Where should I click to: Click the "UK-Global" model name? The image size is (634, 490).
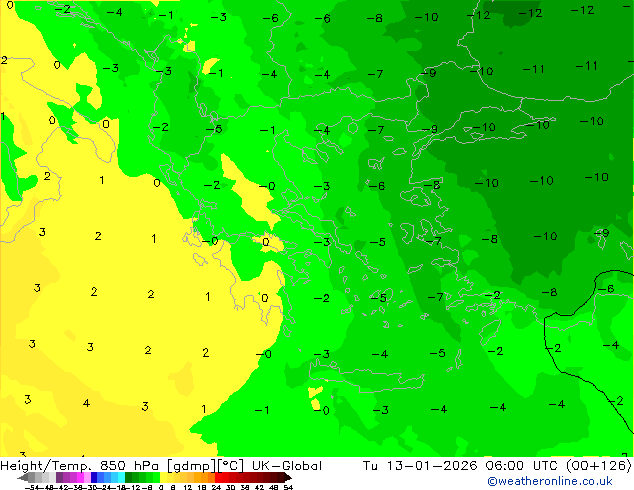coord(287,466)
